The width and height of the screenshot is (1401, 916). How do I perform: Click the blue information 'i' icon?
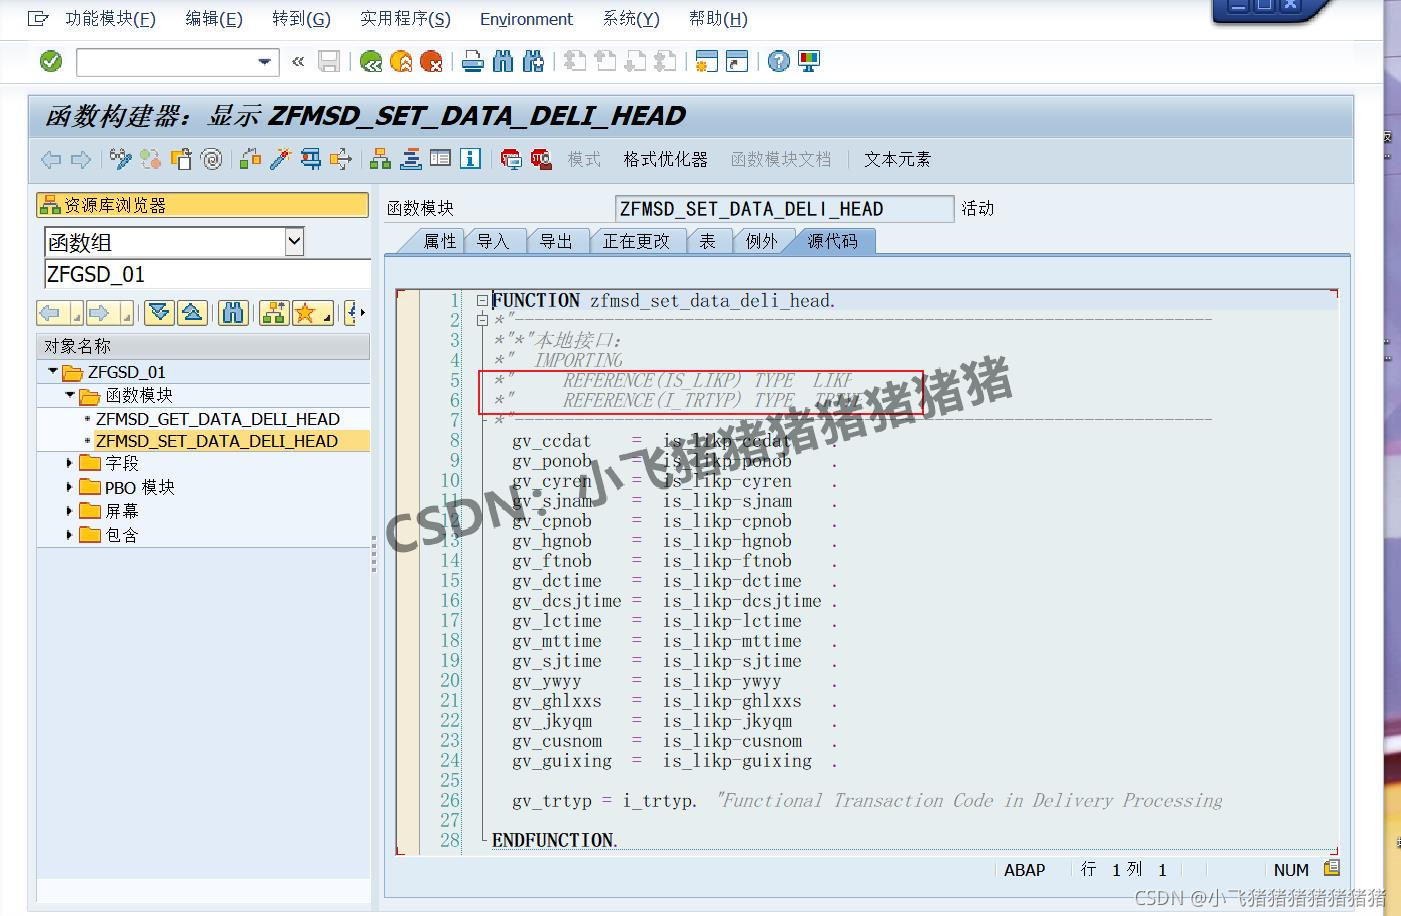[470, 159]
